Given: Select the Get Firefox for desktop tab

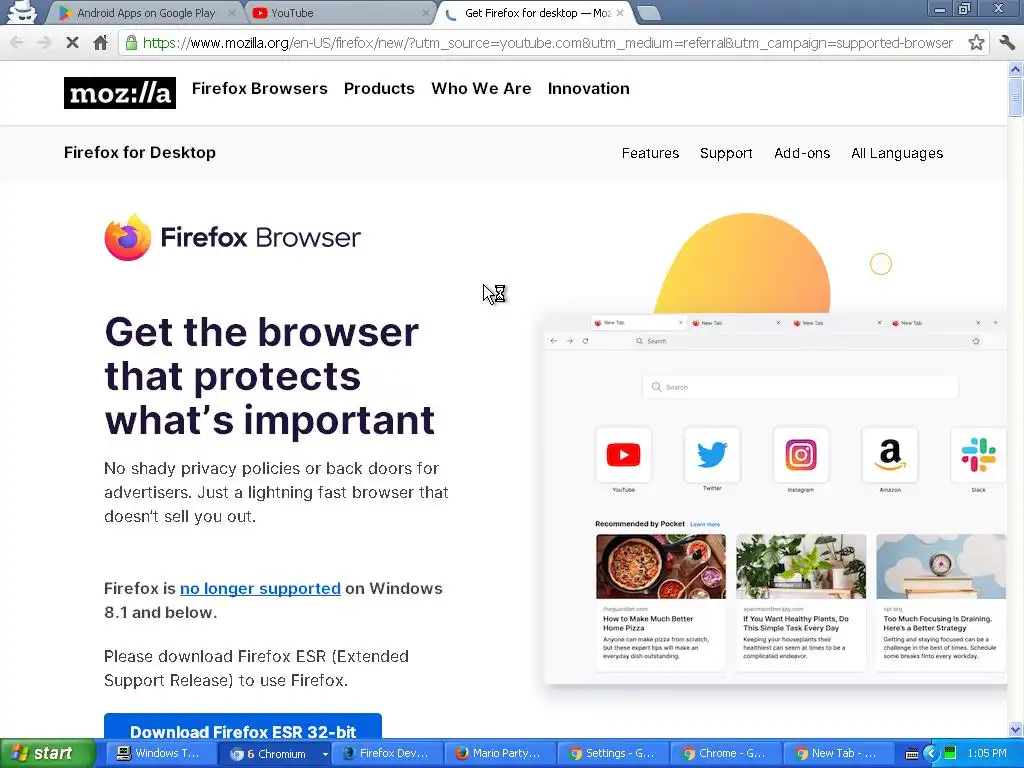Looking at the screenshot, I should point(536,13).
